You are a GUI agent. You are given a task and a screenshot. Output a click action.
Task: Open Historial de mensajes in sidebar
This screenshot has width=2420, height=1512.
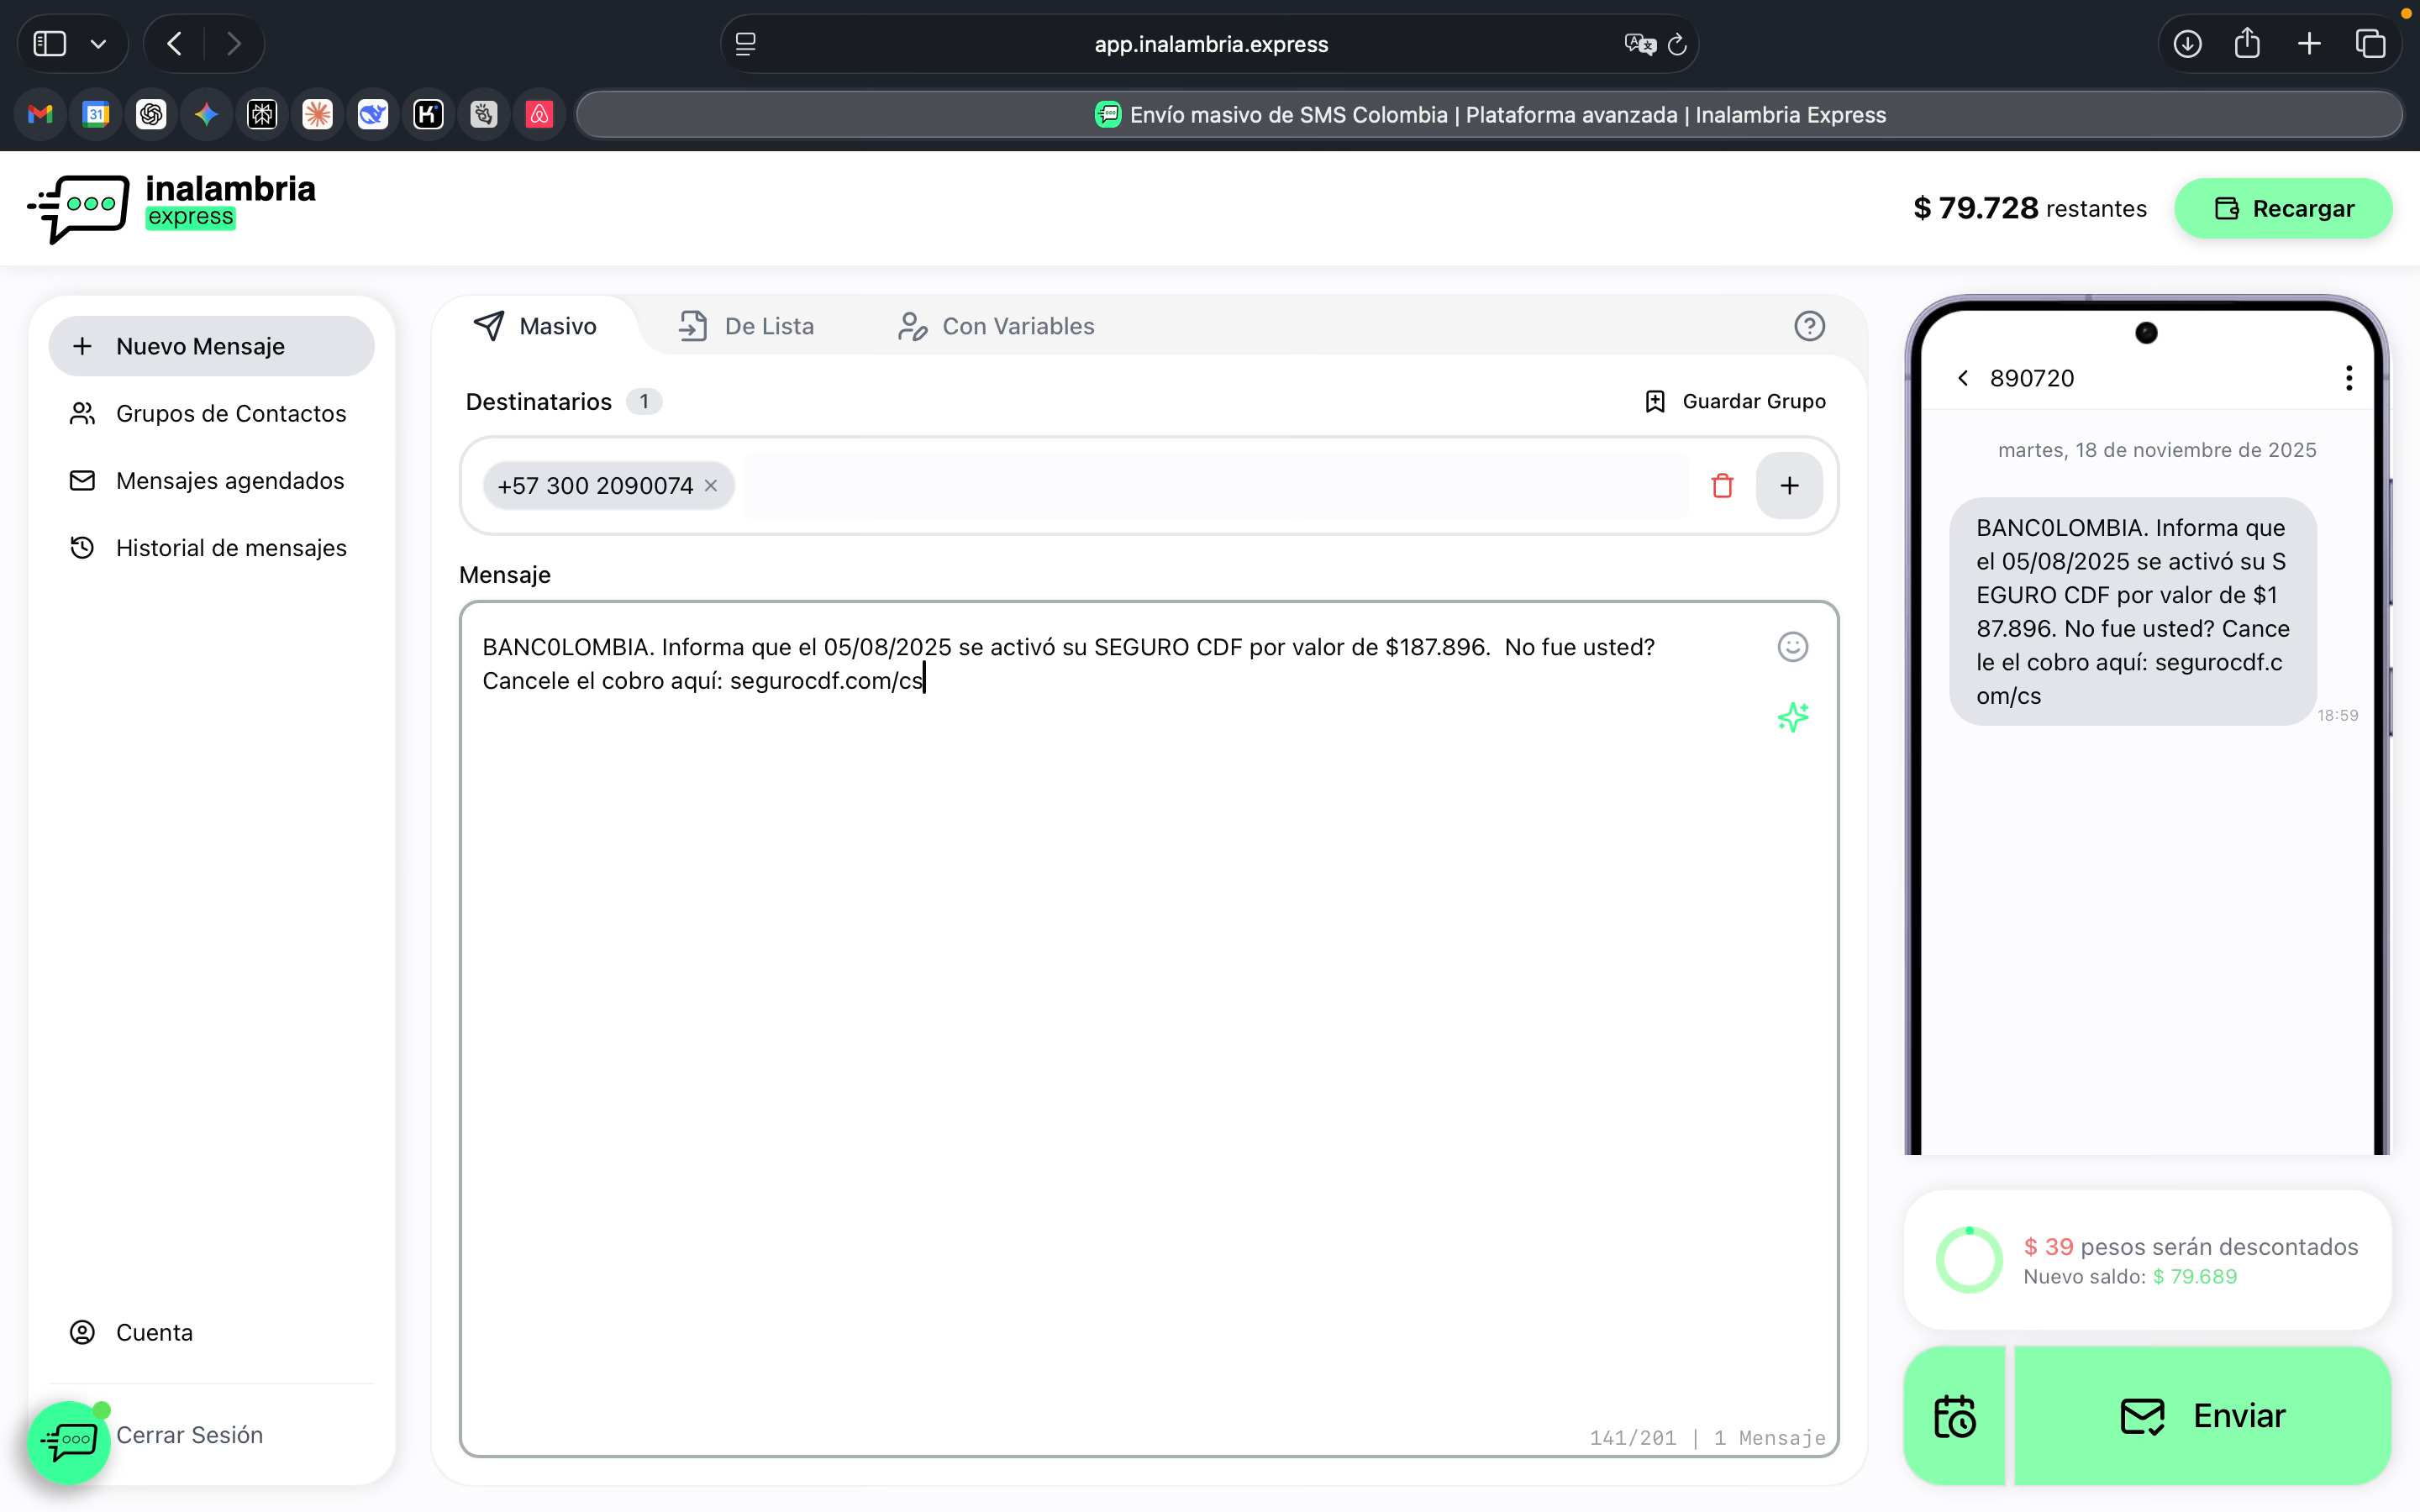231,548
